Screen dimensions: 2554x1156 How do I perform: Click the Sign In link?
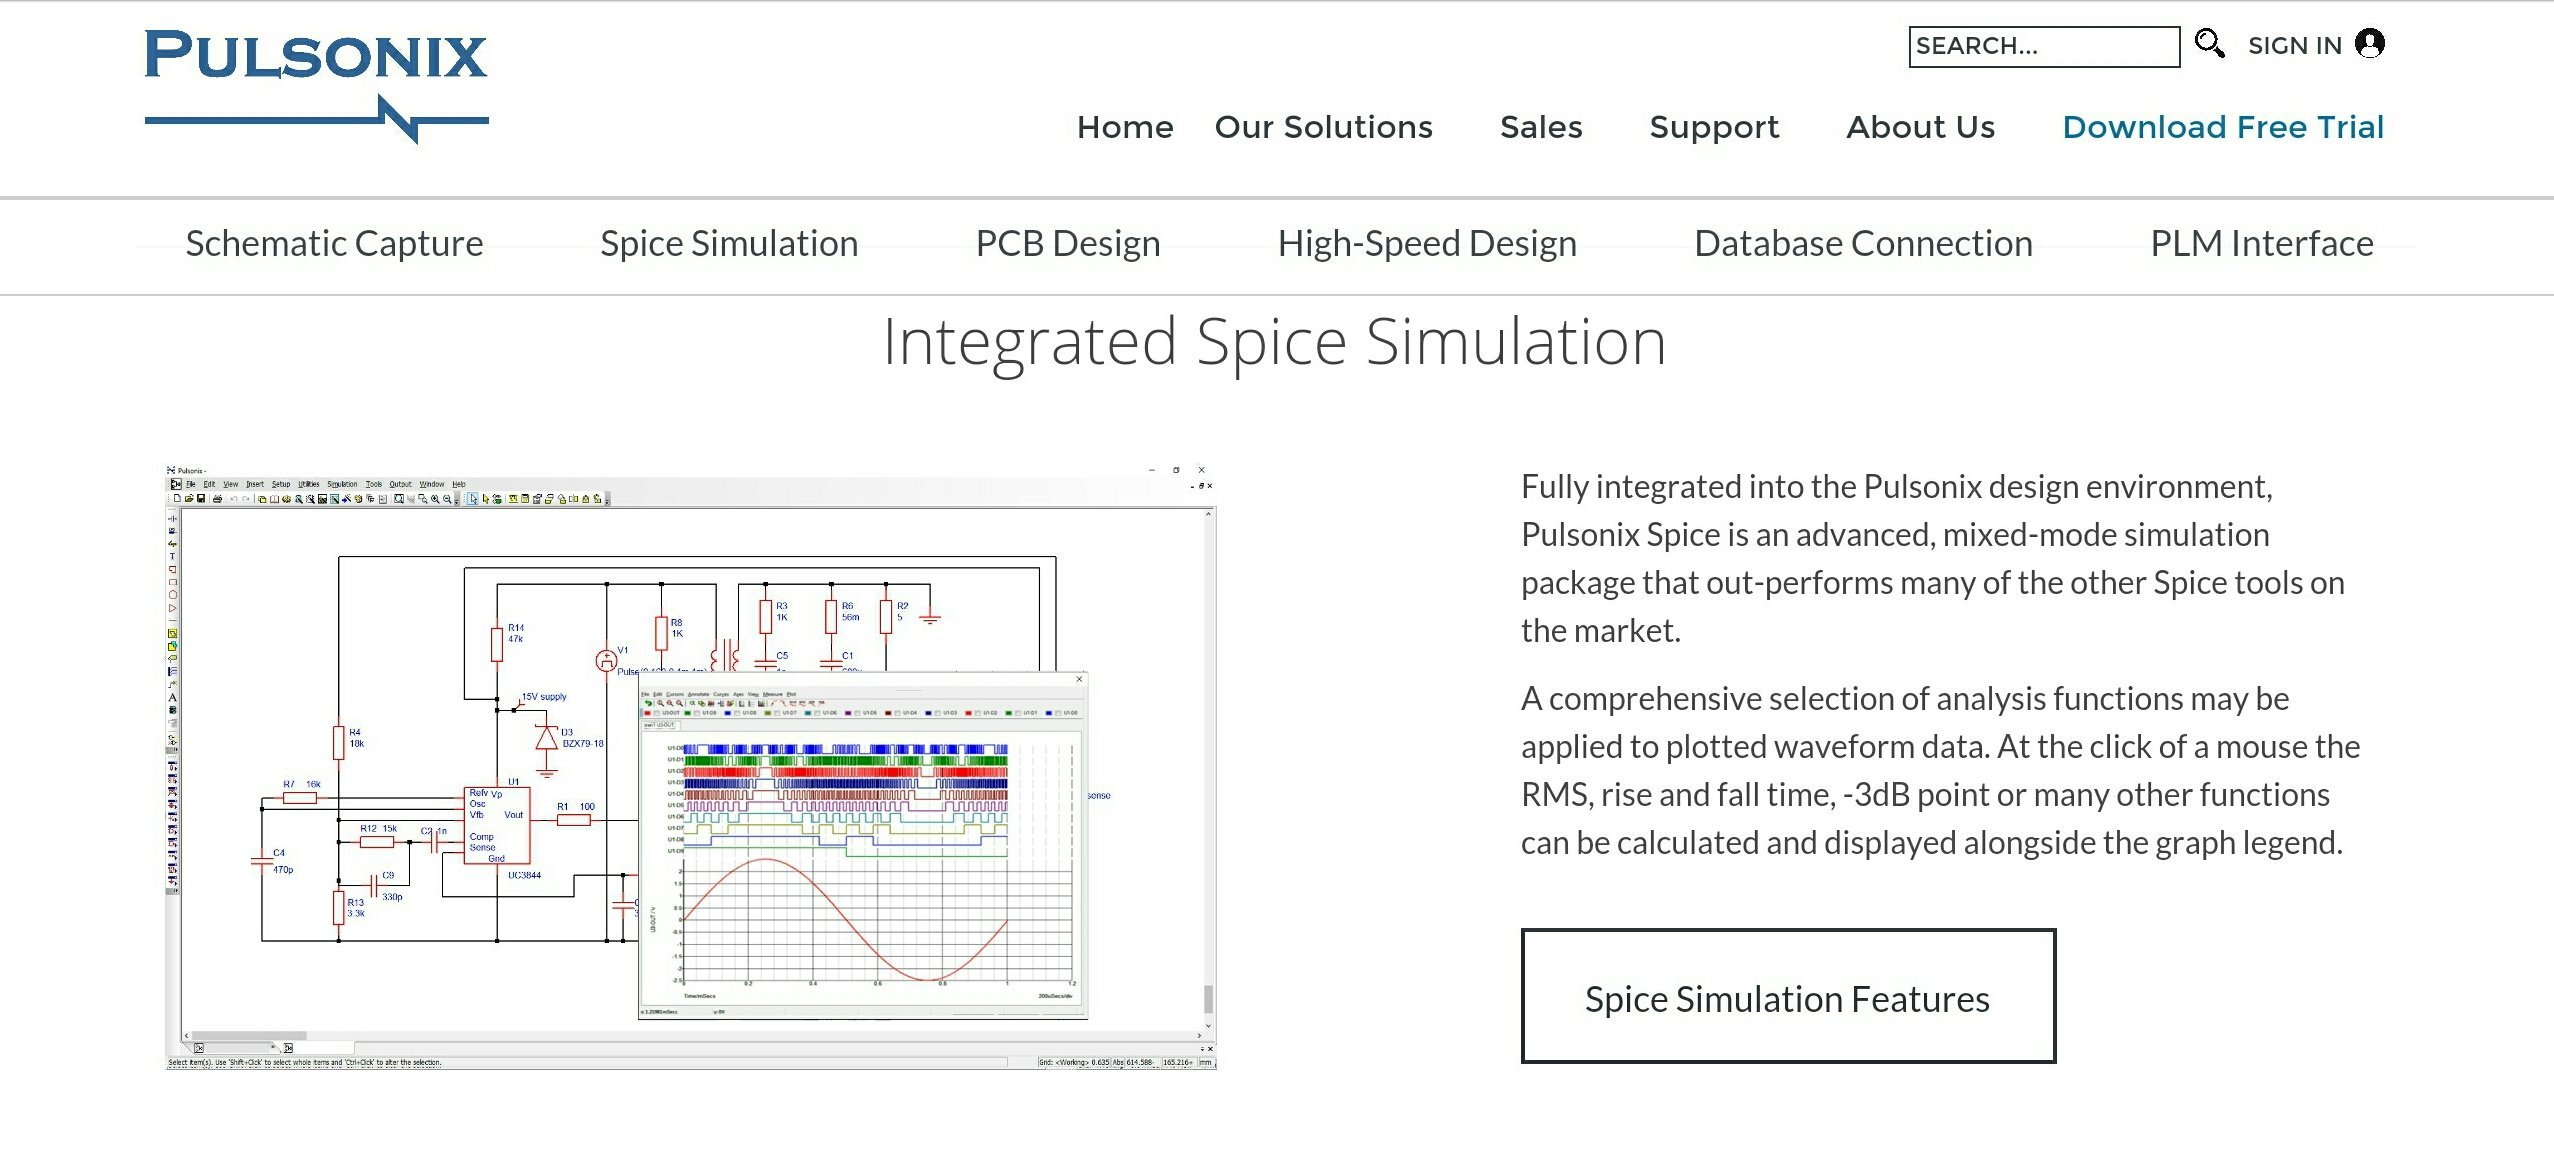pyautogui.click(x=2294, y=46)
